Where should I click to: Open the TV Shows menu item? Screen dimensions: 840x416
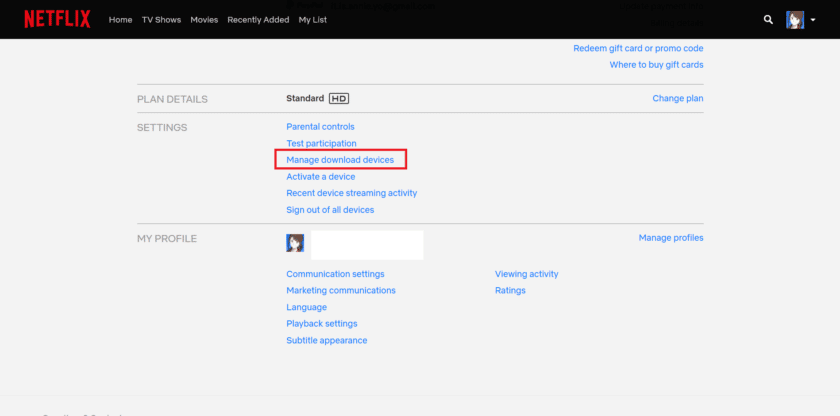coord(161,20)
